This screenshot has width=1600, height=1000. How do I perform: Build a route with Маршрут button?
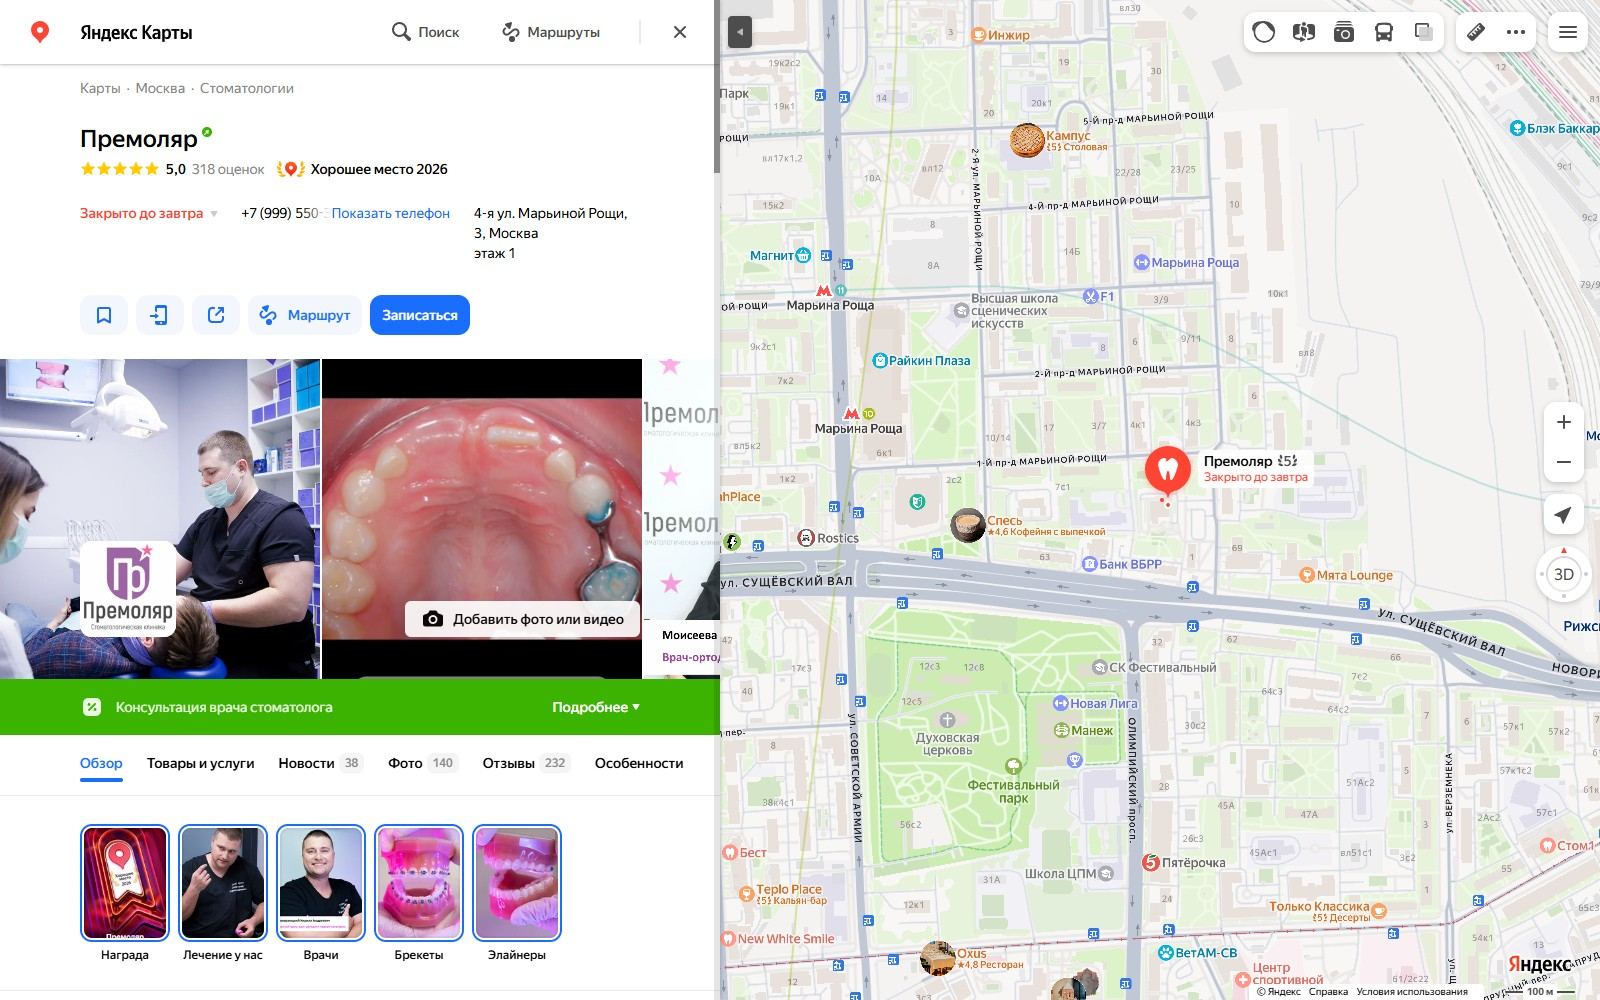[x=305, y=315]
